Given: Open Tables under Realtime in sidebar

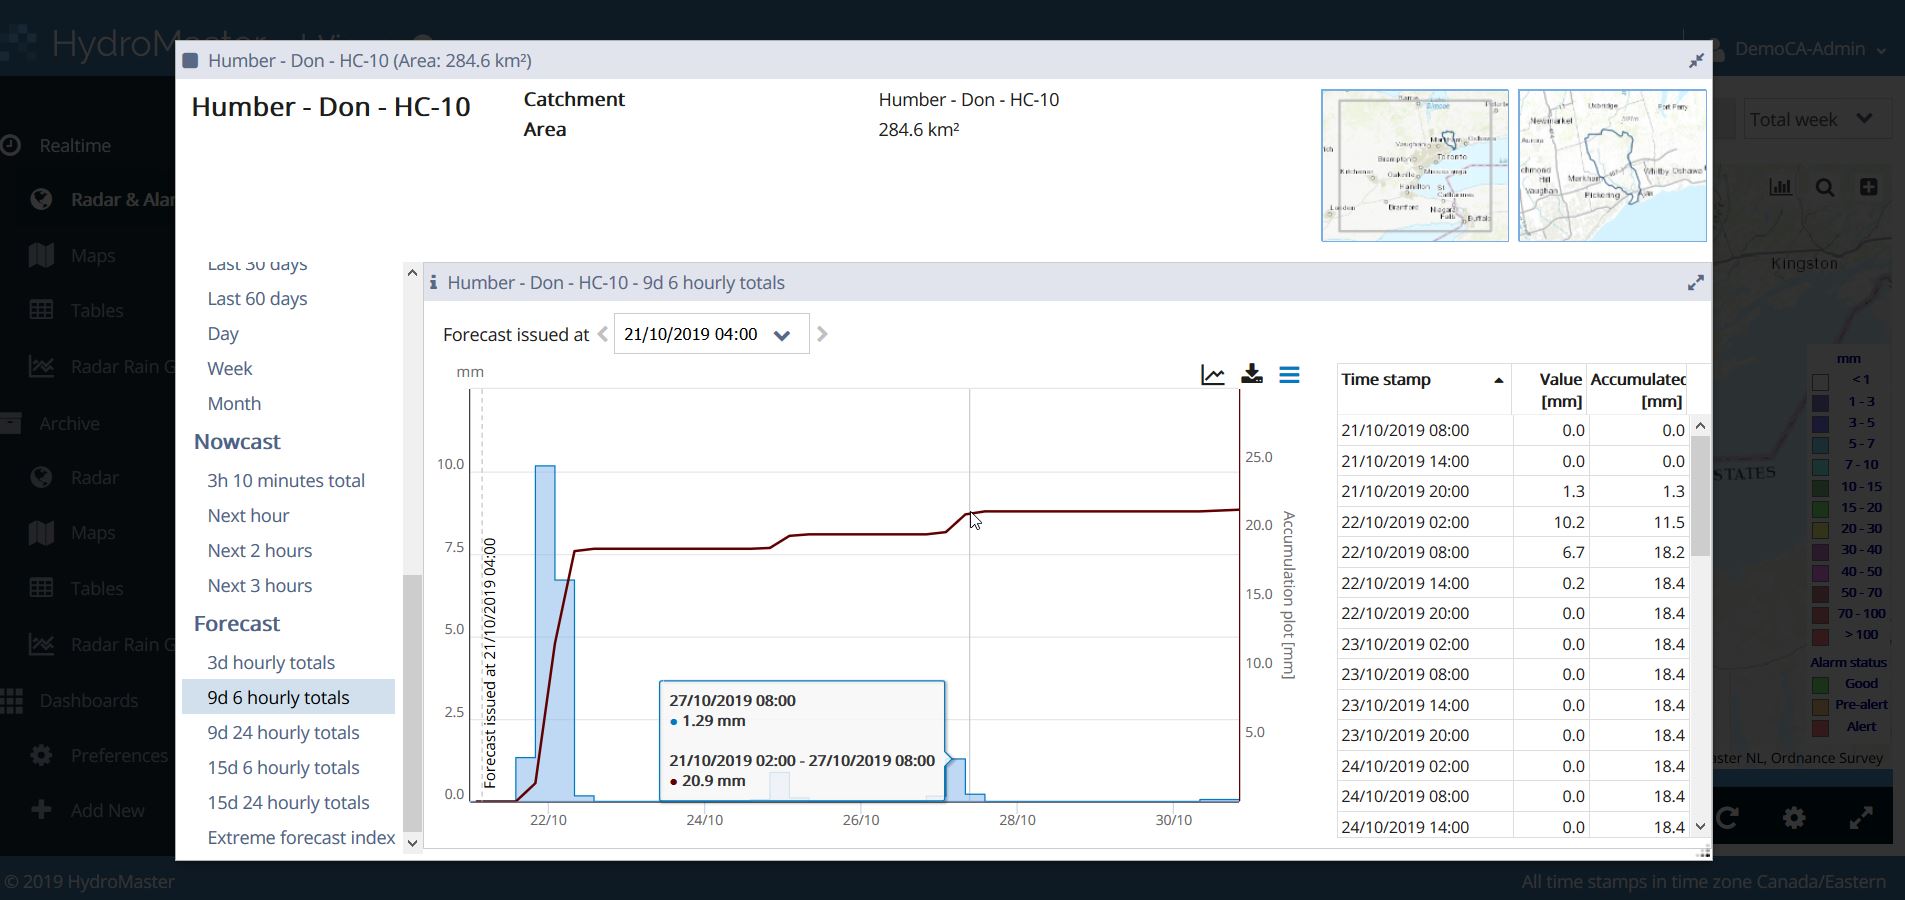Looking at the screenshot, I should [x=96, y=311].
